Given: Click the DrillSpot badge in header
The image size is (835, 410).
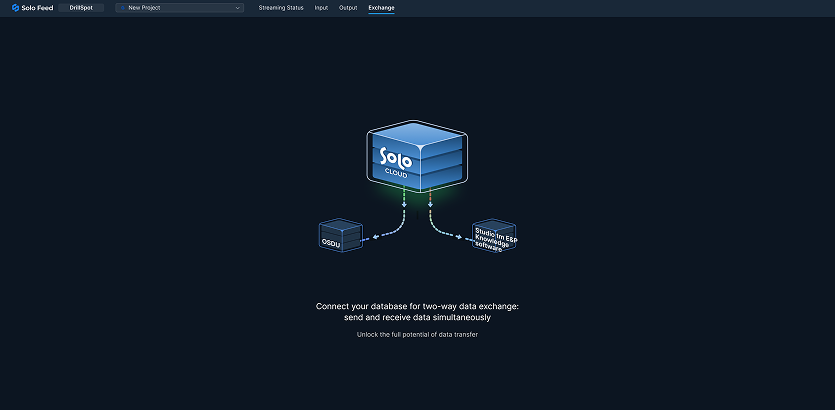Looking at the screenshot, I should [81, 8].
